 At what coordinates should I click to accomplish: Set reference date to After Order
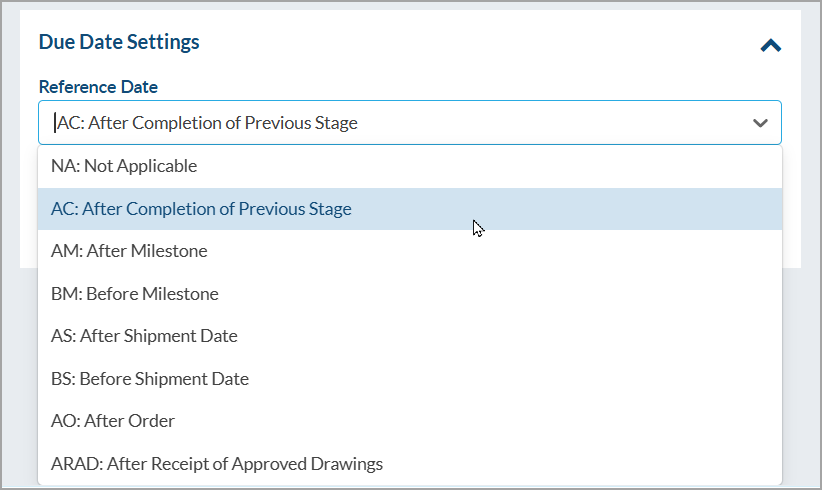pyautogui.click(x=113, y=421)
